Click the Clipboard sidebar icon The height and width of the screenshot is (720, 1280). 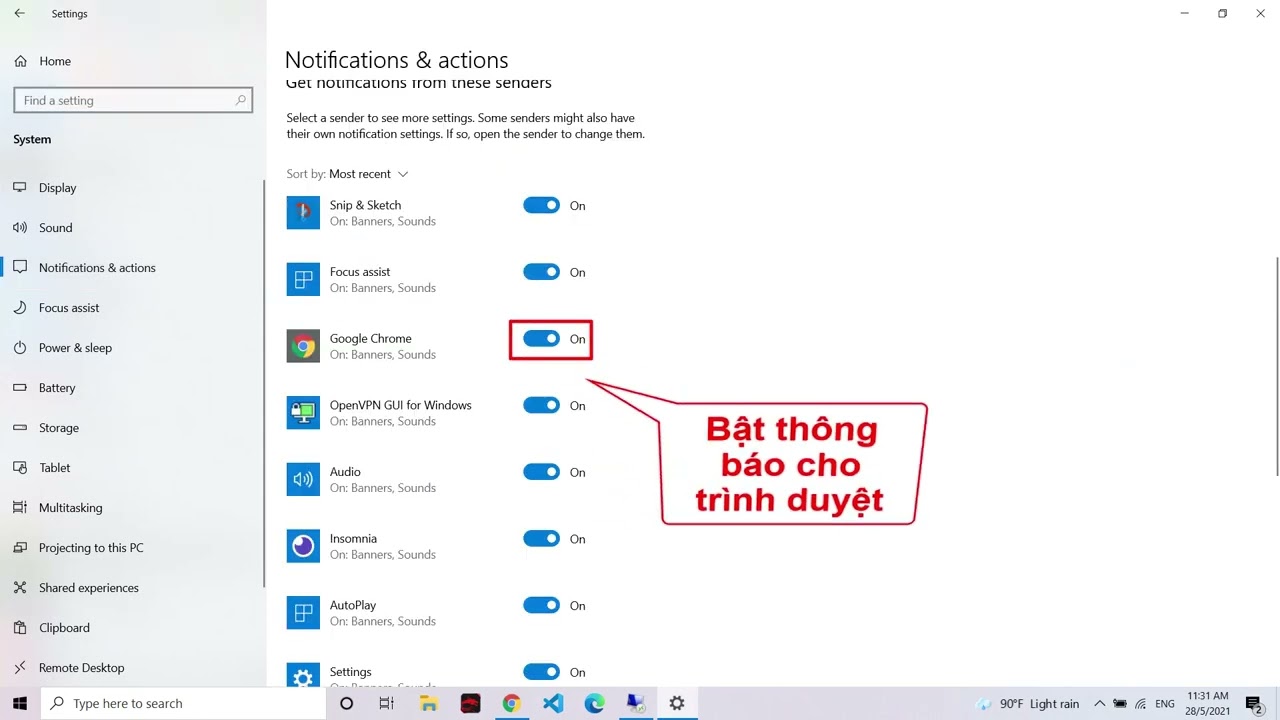click(x=20, y=628)
